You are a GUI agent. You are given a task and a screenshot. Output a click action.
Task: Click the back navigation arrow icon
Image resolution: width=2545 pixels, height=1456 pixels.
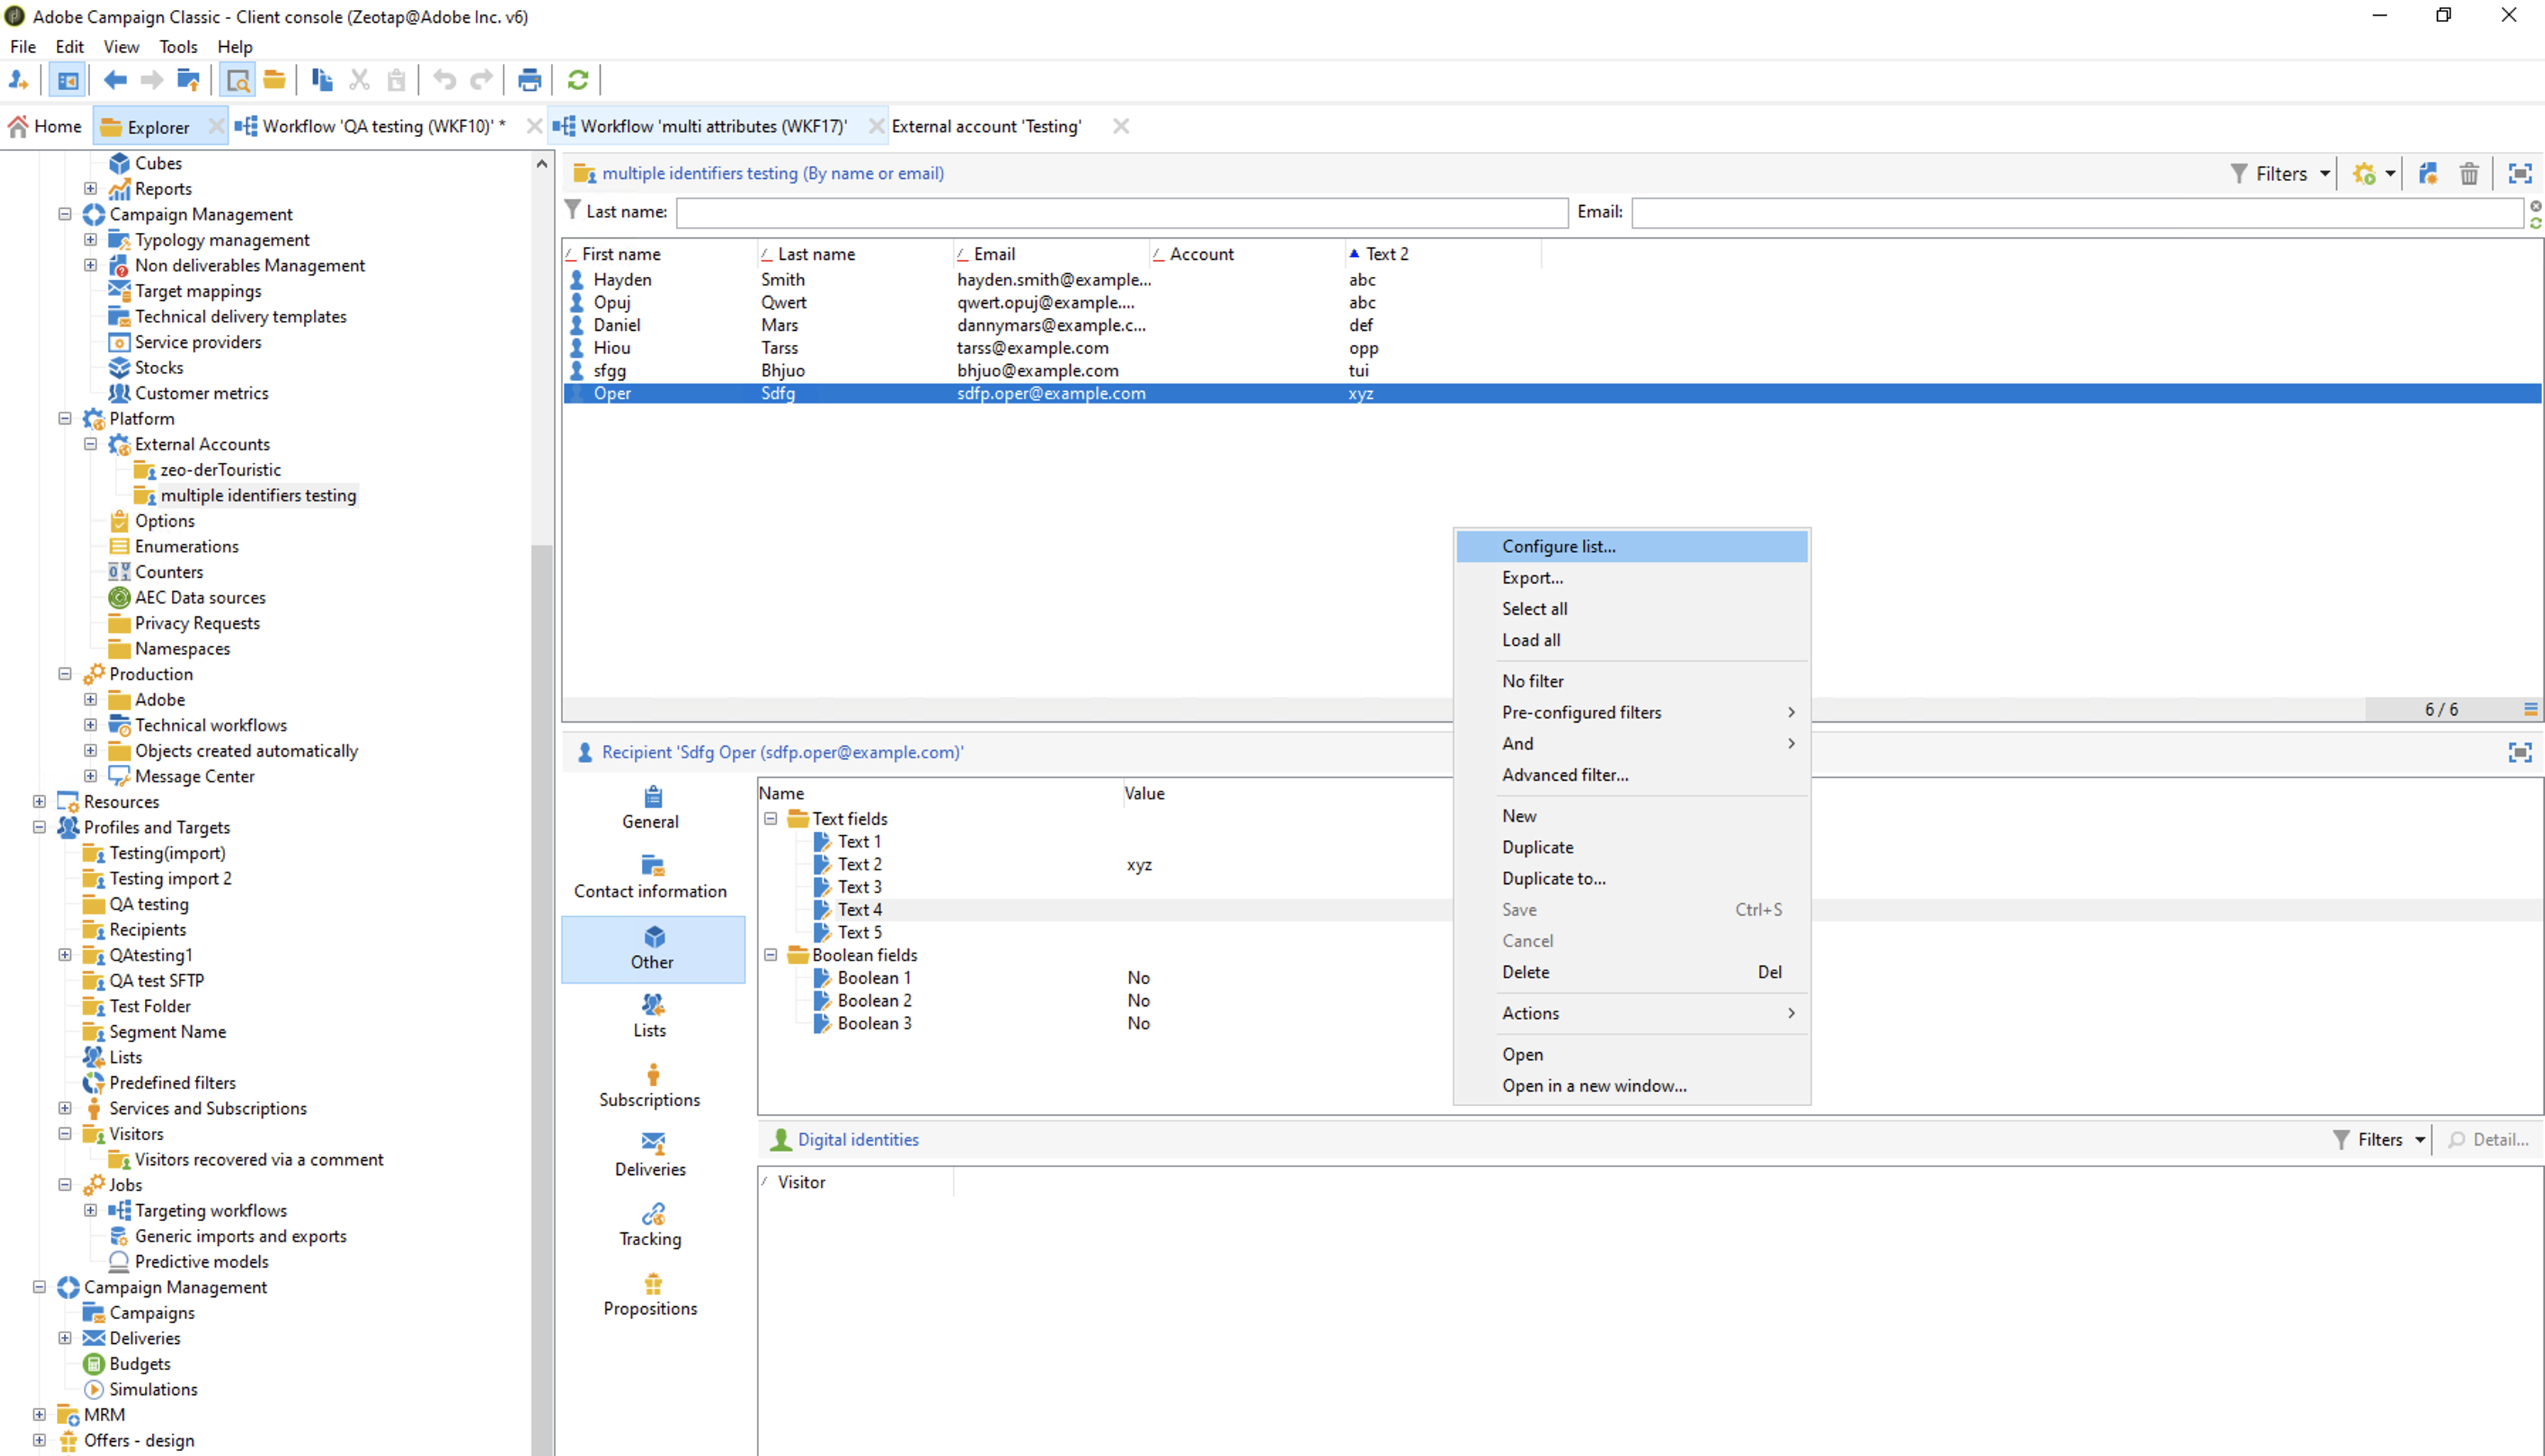(115, 80)
